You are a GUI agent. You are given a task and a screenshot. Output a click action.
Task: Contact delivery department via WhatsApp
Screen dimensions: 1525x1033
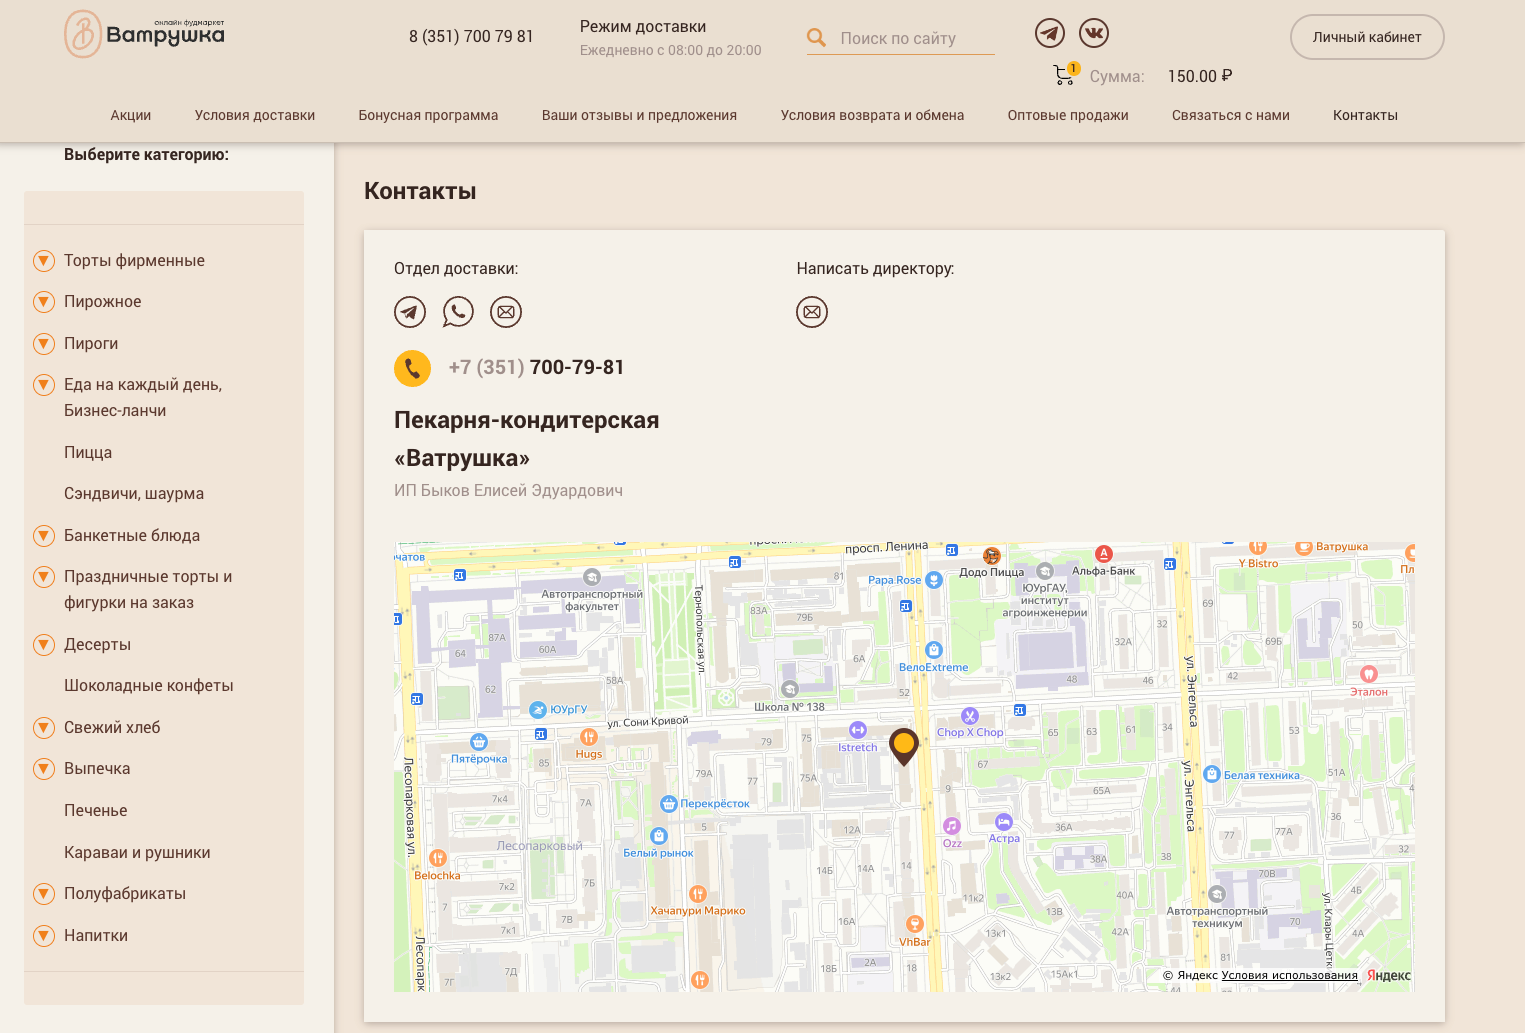458,312
